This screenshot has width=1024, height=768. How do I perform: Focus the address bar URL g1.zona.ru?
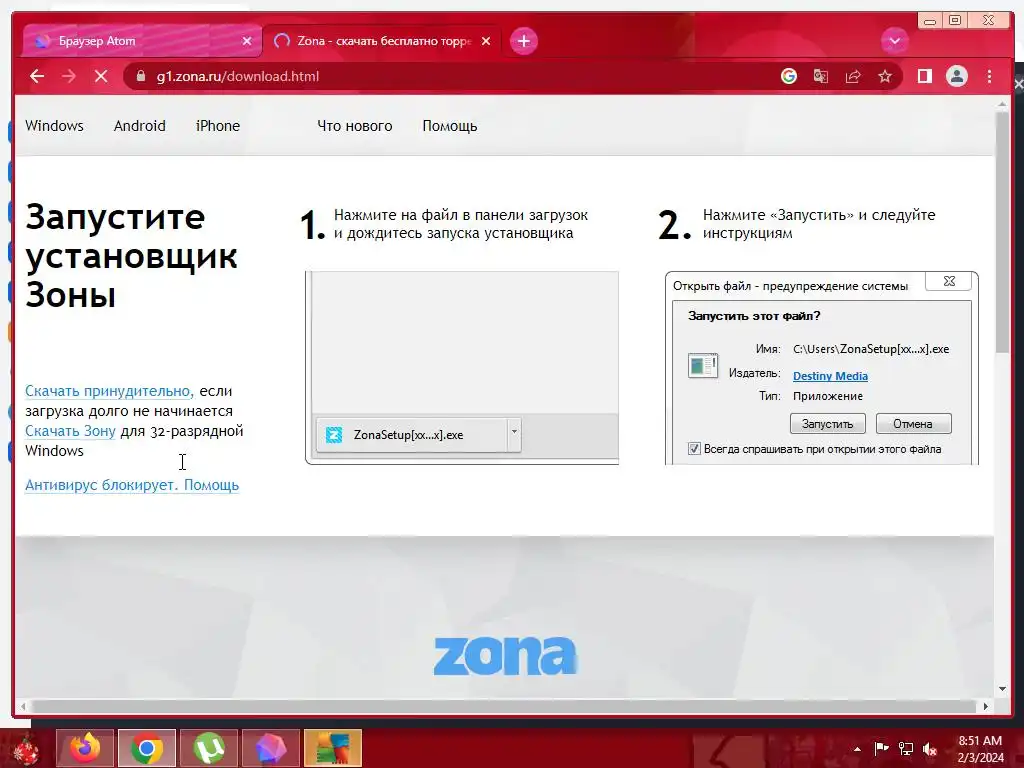(x=238, y=76)
